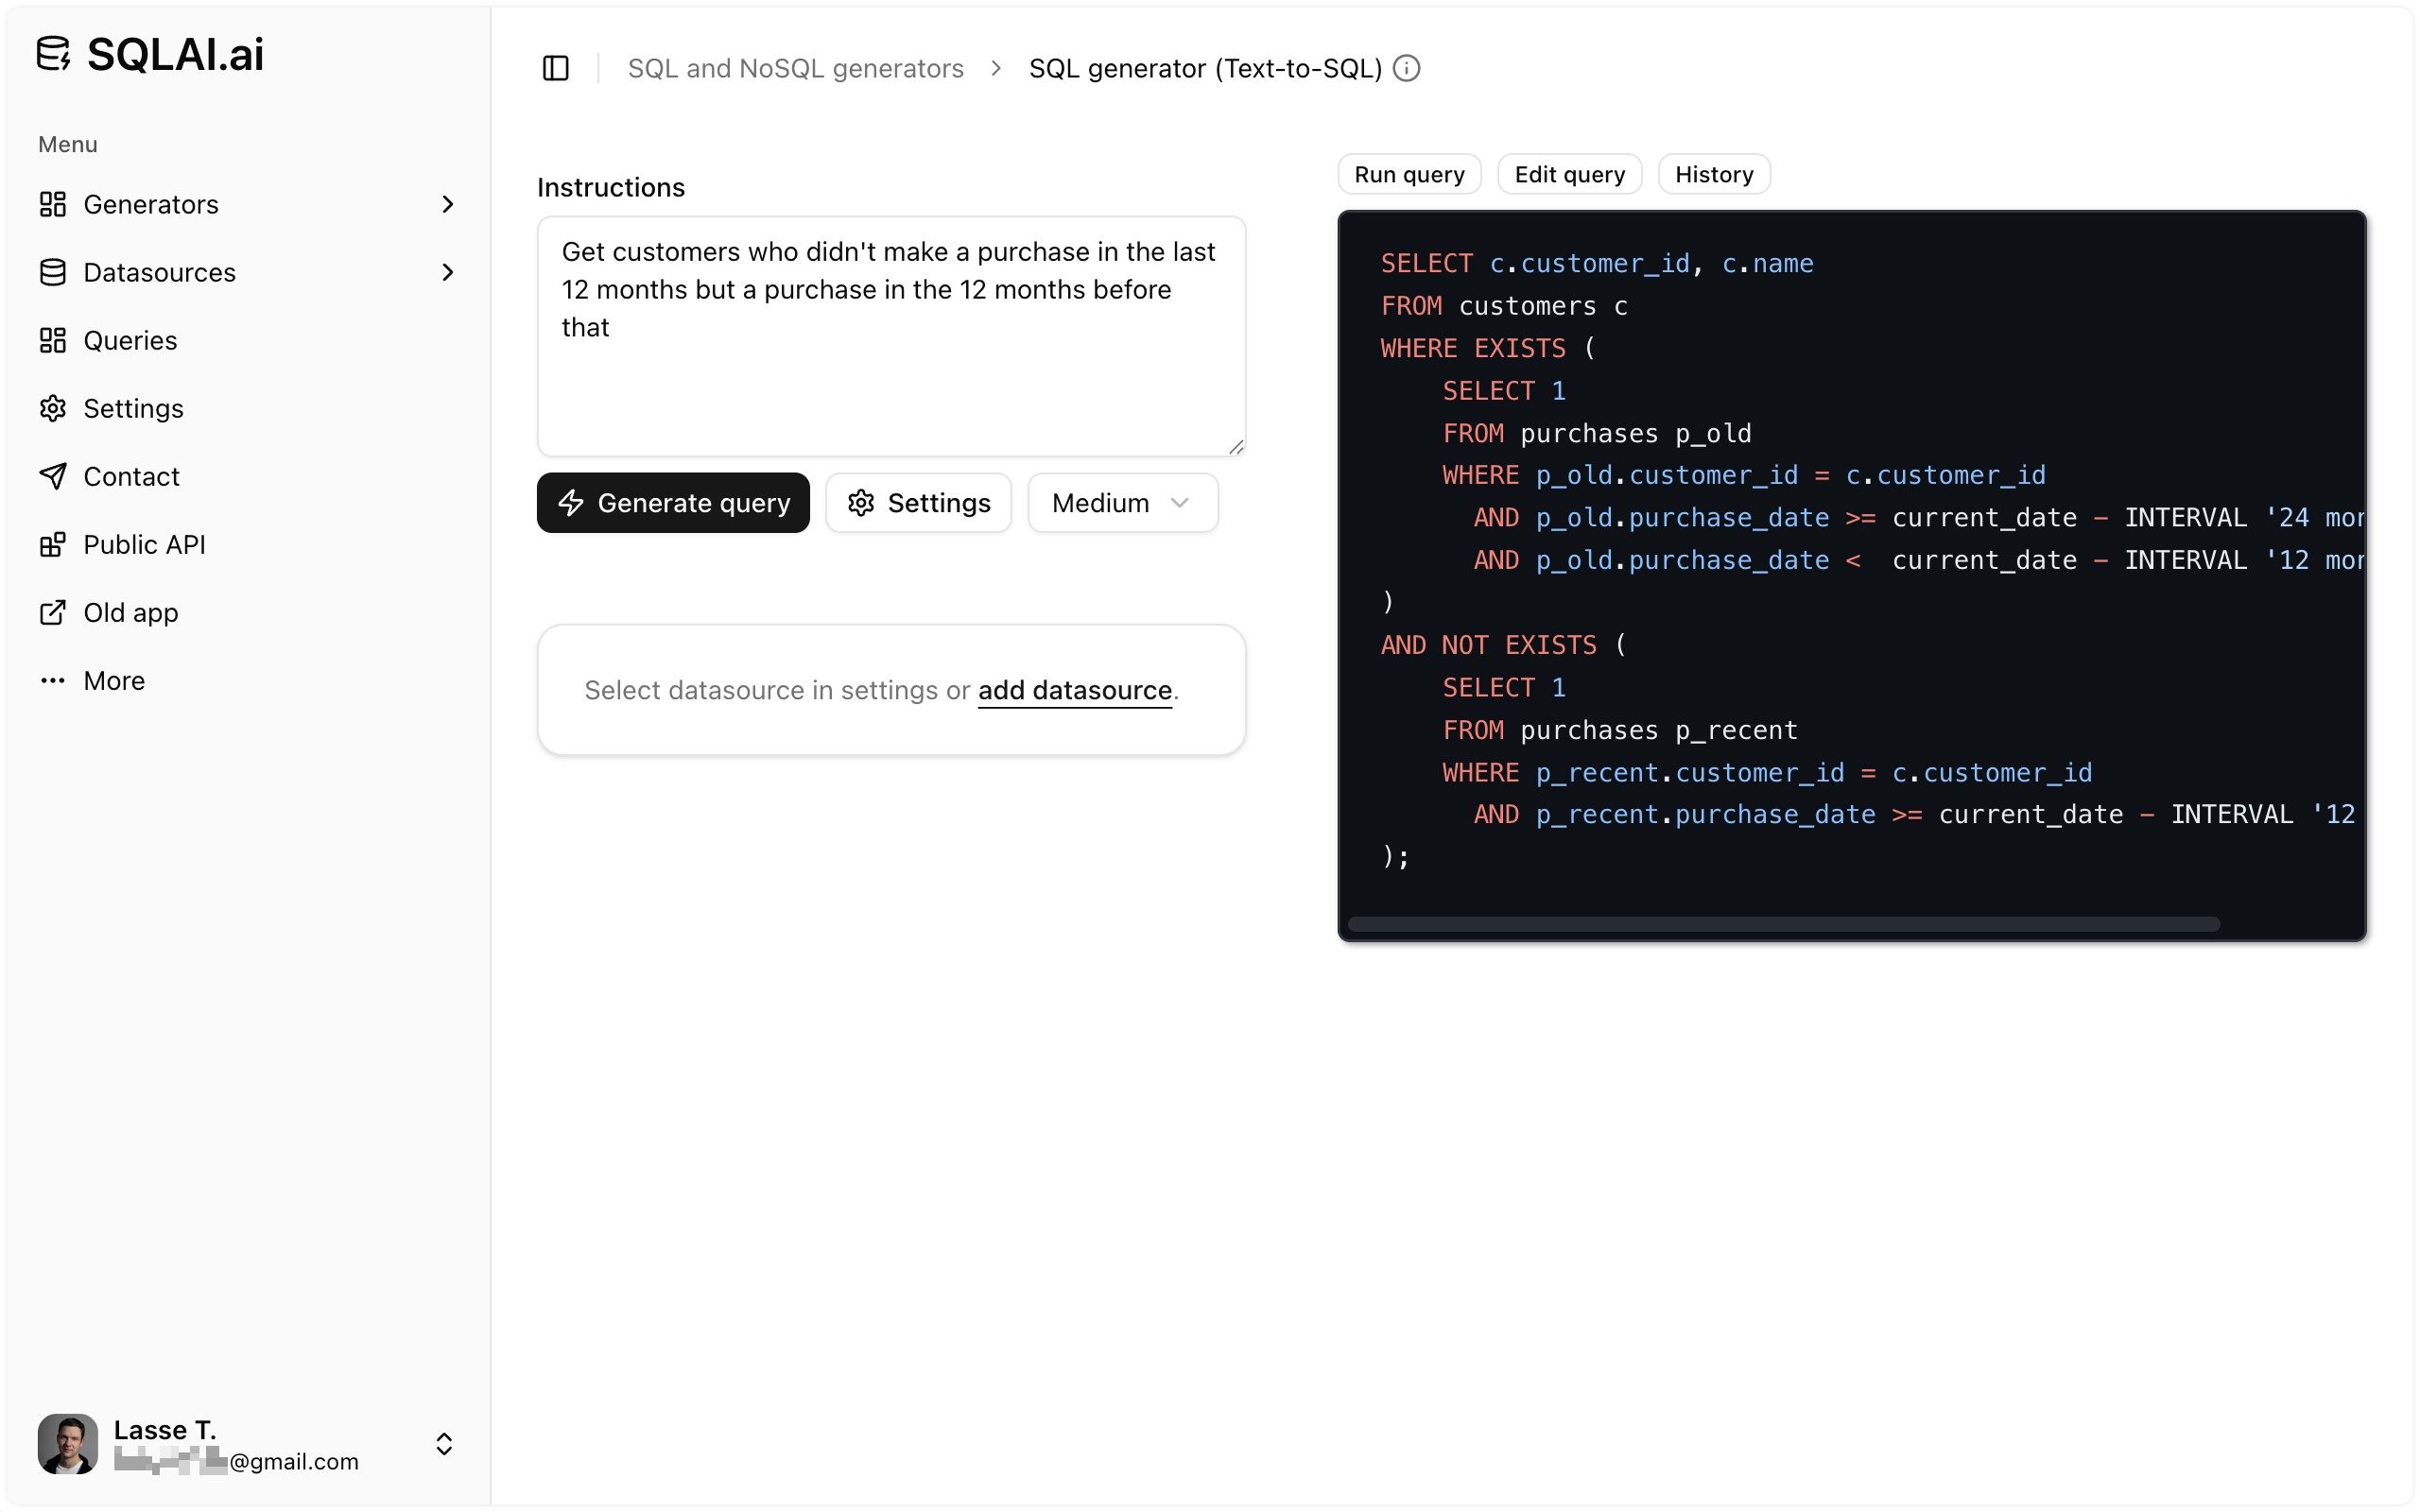Viewport: 2420px width, 1512px height.
Task: Click the info icon next to SQL generator
Action: pyautogui.click(x=1406, y=68)
